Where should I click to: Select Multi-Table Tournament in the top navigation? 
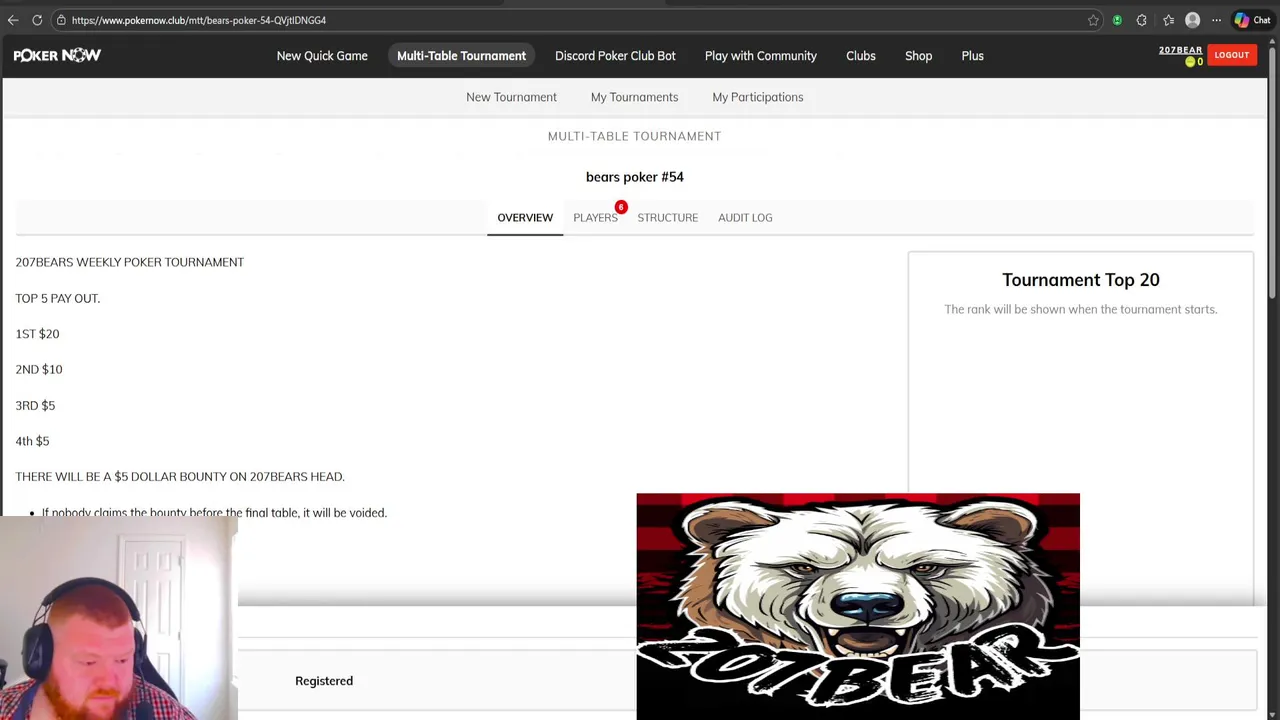pyautogui.click(x=461, y=56)
